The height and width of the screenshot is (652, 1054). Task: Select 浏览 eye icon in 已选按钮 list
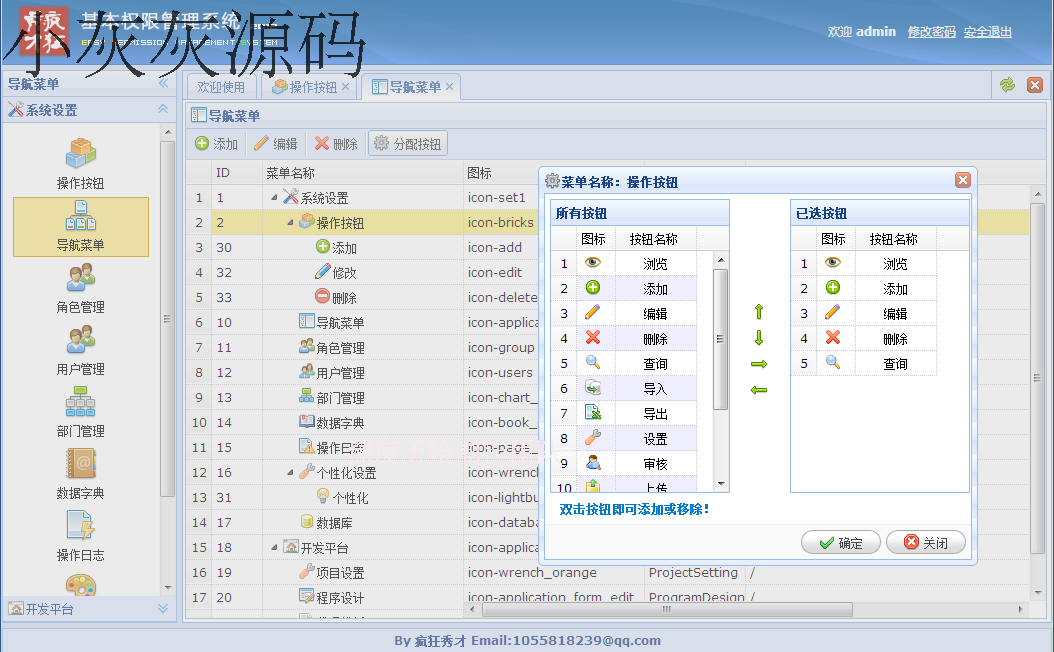click(x=832, y=263)
